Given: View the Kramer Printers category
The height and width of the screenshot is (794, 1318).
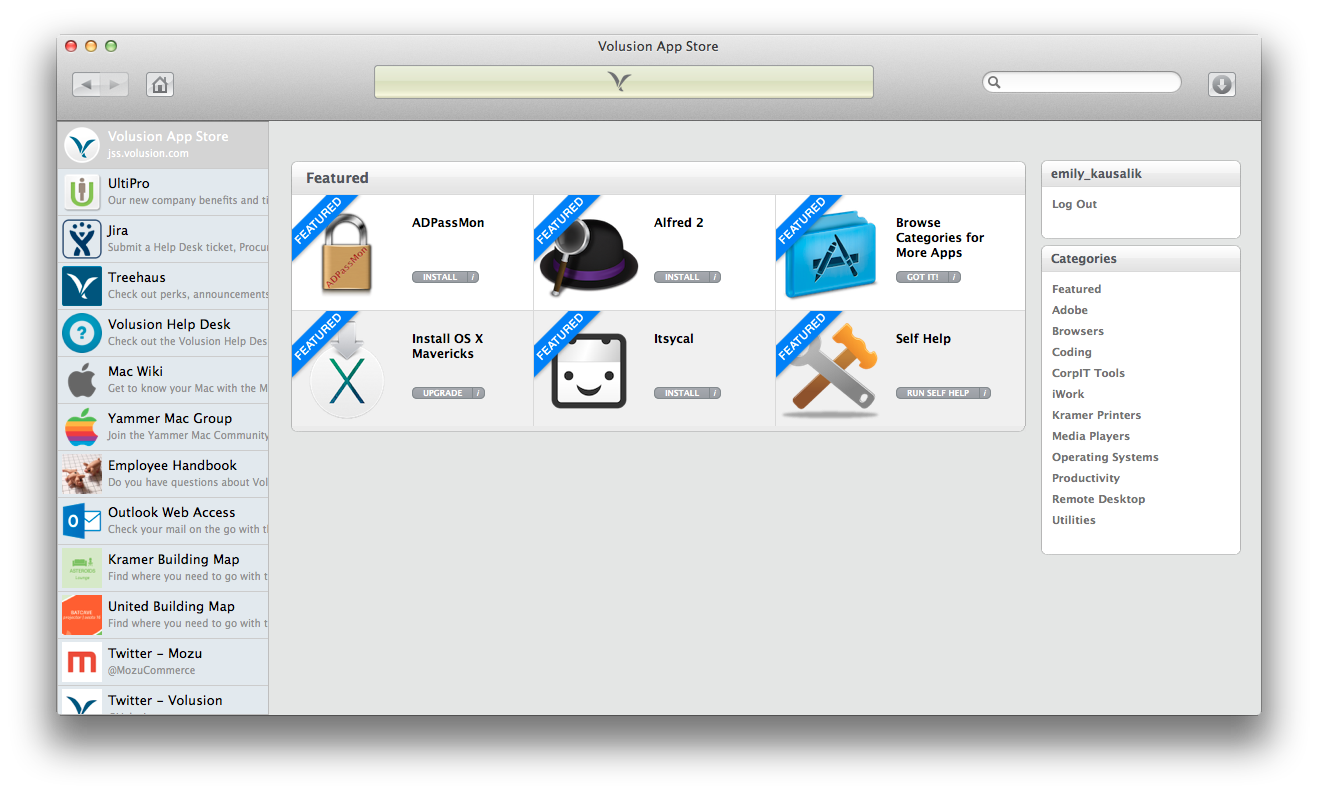Looking at the screenshot, I should click(x=1096, y=415).
